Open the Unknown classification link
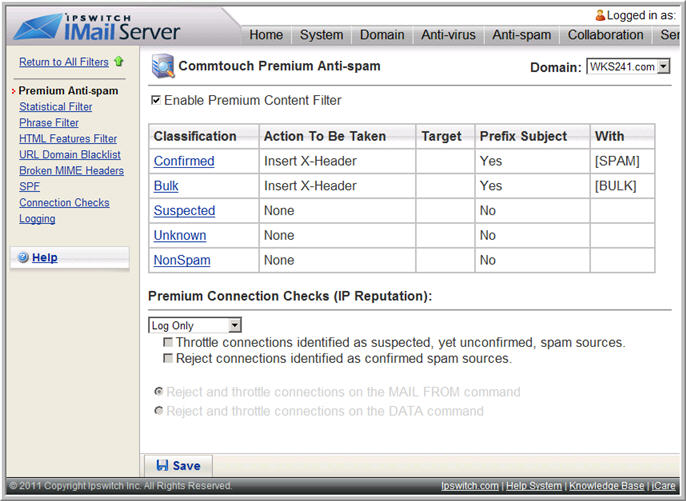 [180, 235]
